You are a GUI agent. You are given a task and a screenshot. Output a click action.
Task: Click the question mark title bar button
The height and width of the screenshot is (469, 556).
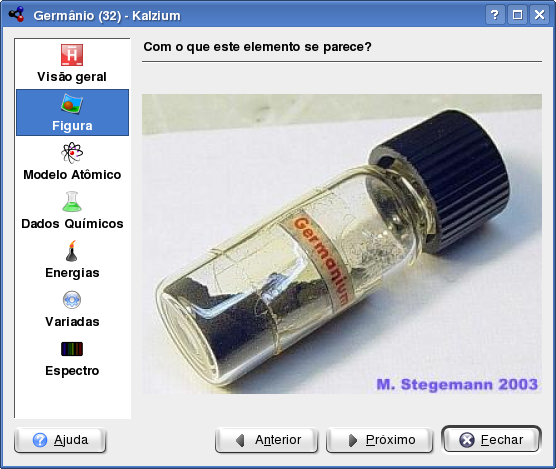(495, 15)
